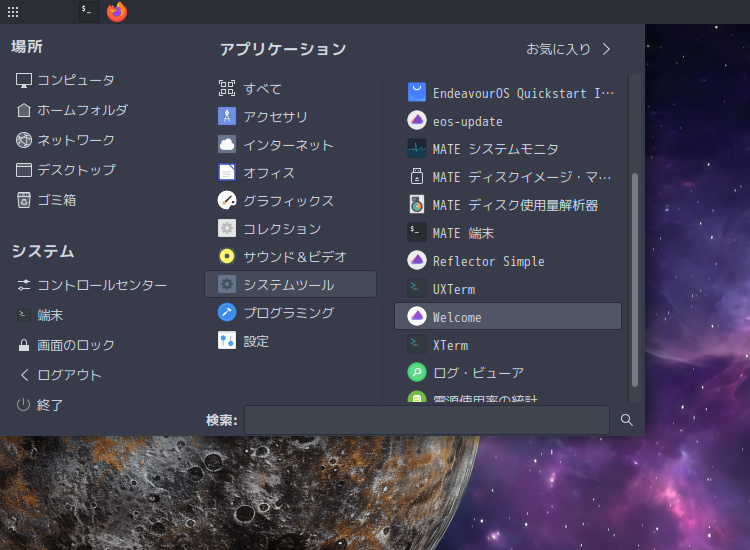Focus the 検索 search input field

pyautogui.click(x=427, y=420)
